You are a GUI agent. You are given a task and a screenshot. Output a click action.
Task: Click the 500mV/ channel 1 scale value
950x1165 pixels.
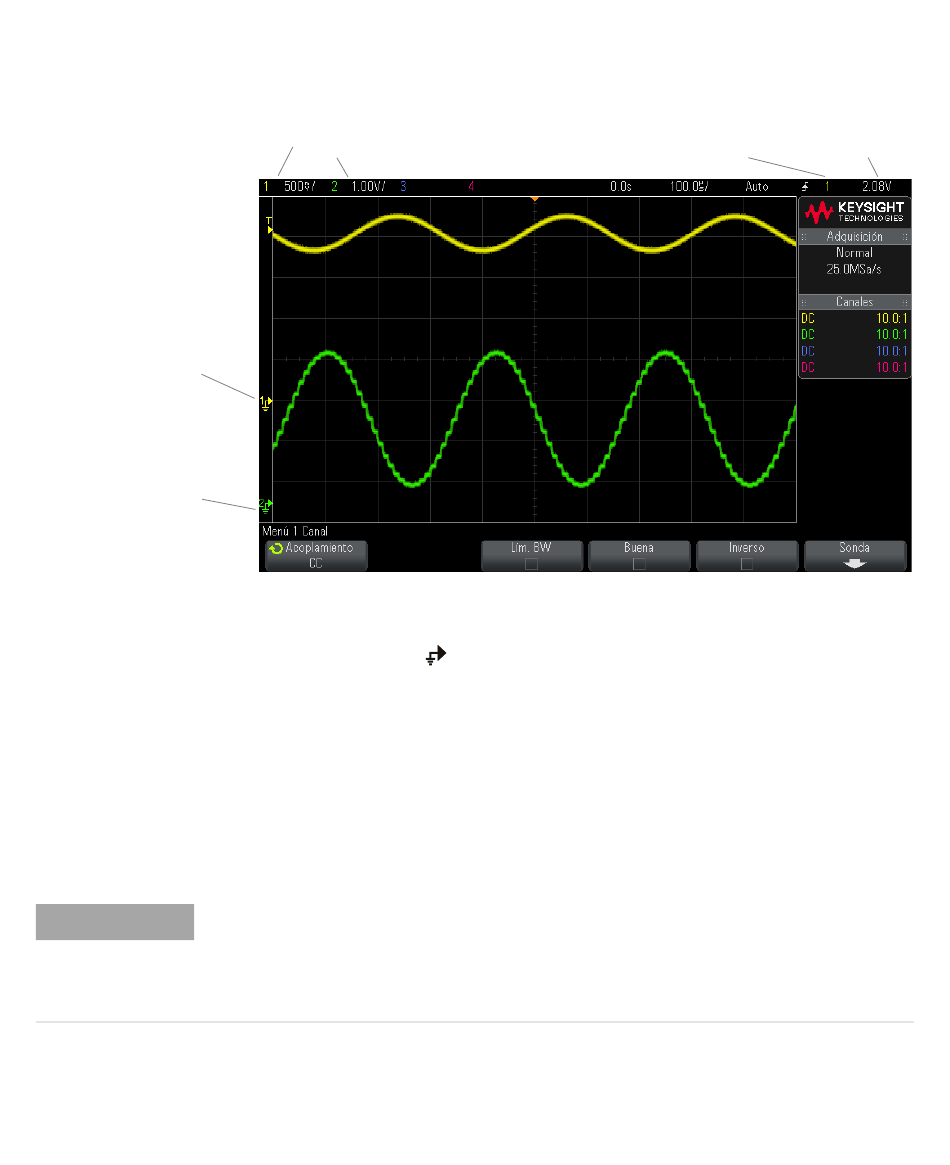pos(299,186)
